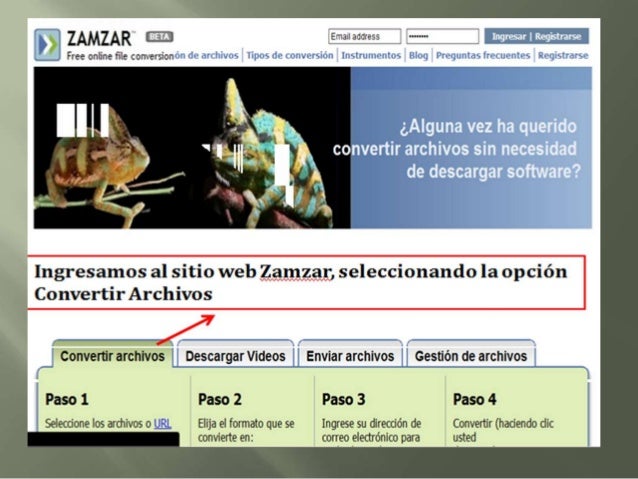Switch to the Enviar archivos tab
638x479 pixels.
pos(350,356)
